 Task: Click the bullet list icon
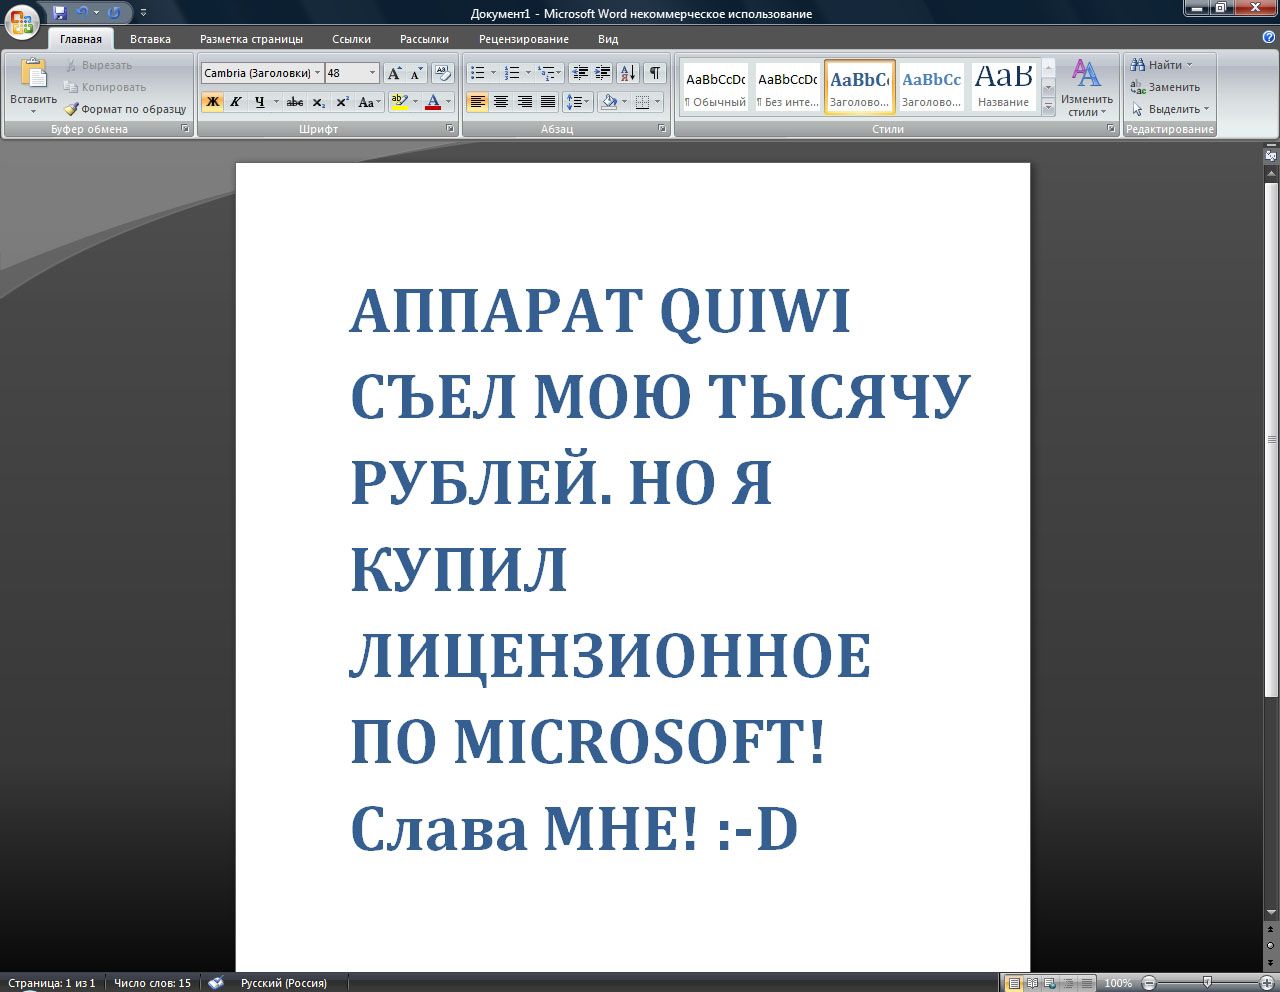478,73
